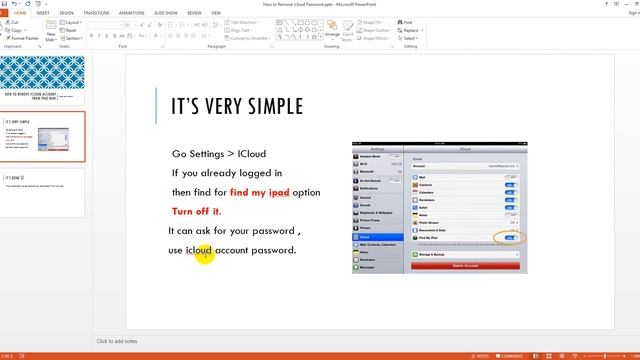Reset the slide layout

[x=68, y=30]
